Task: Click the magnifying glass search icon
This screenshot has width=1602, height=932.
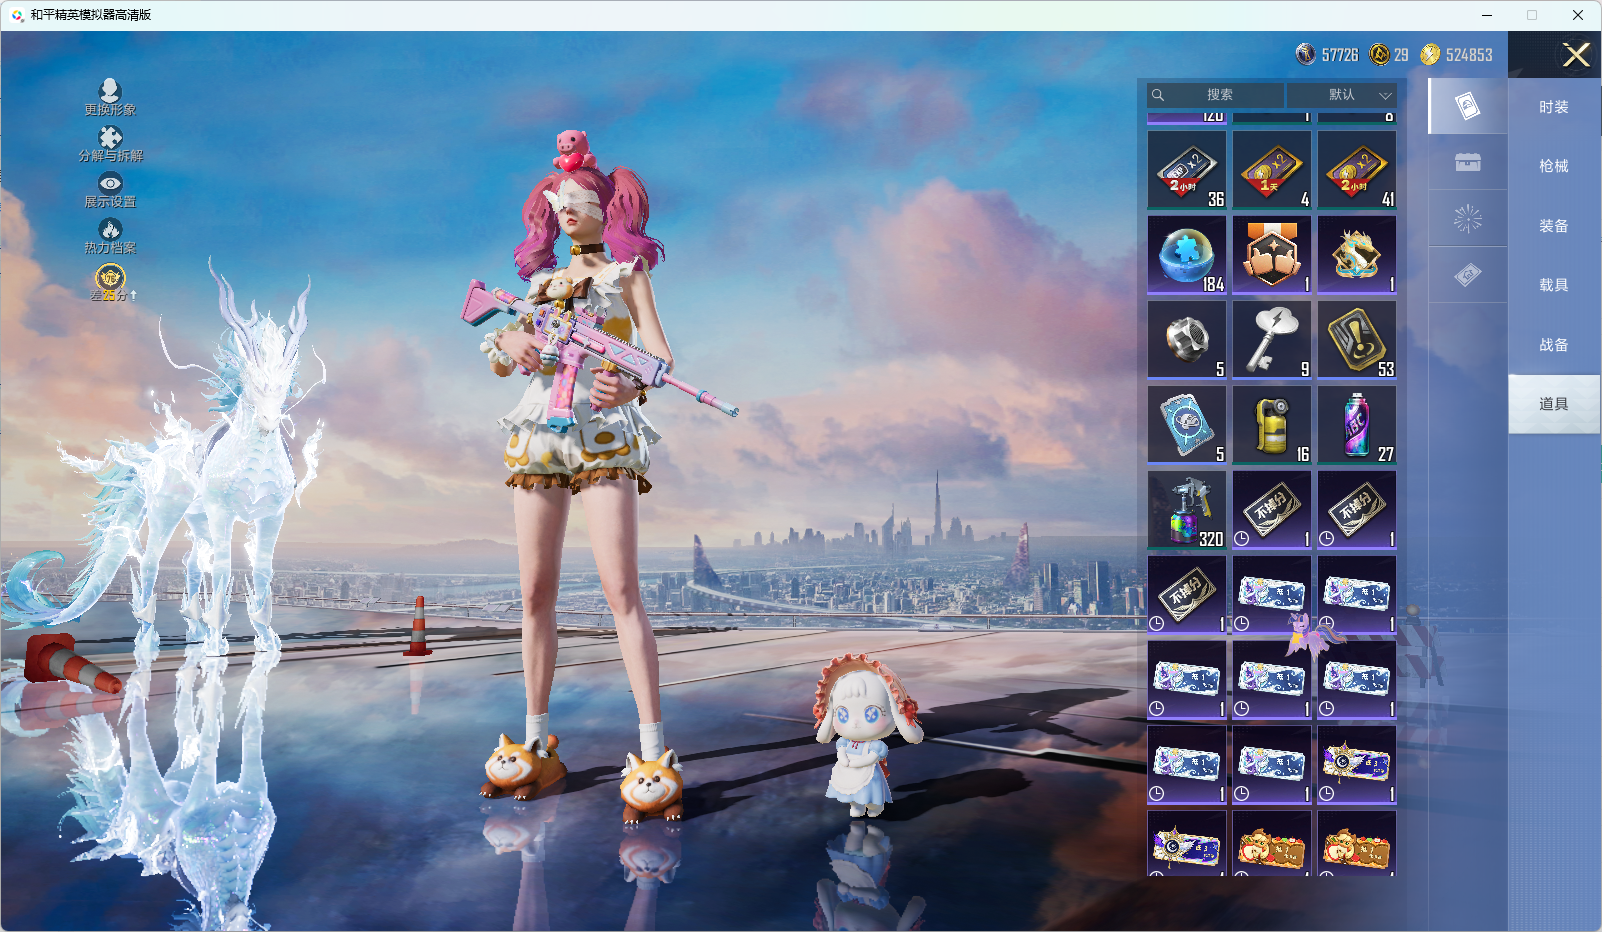Action: [x=1158, y=95]
